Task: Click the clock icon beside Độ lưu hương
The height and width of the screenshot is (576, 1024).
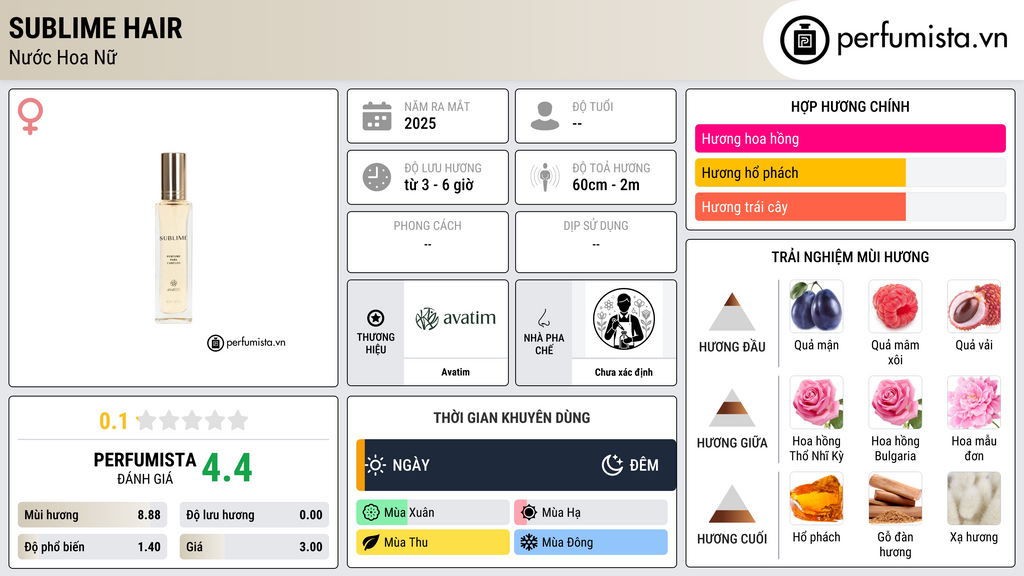Action: click(377, 177)
